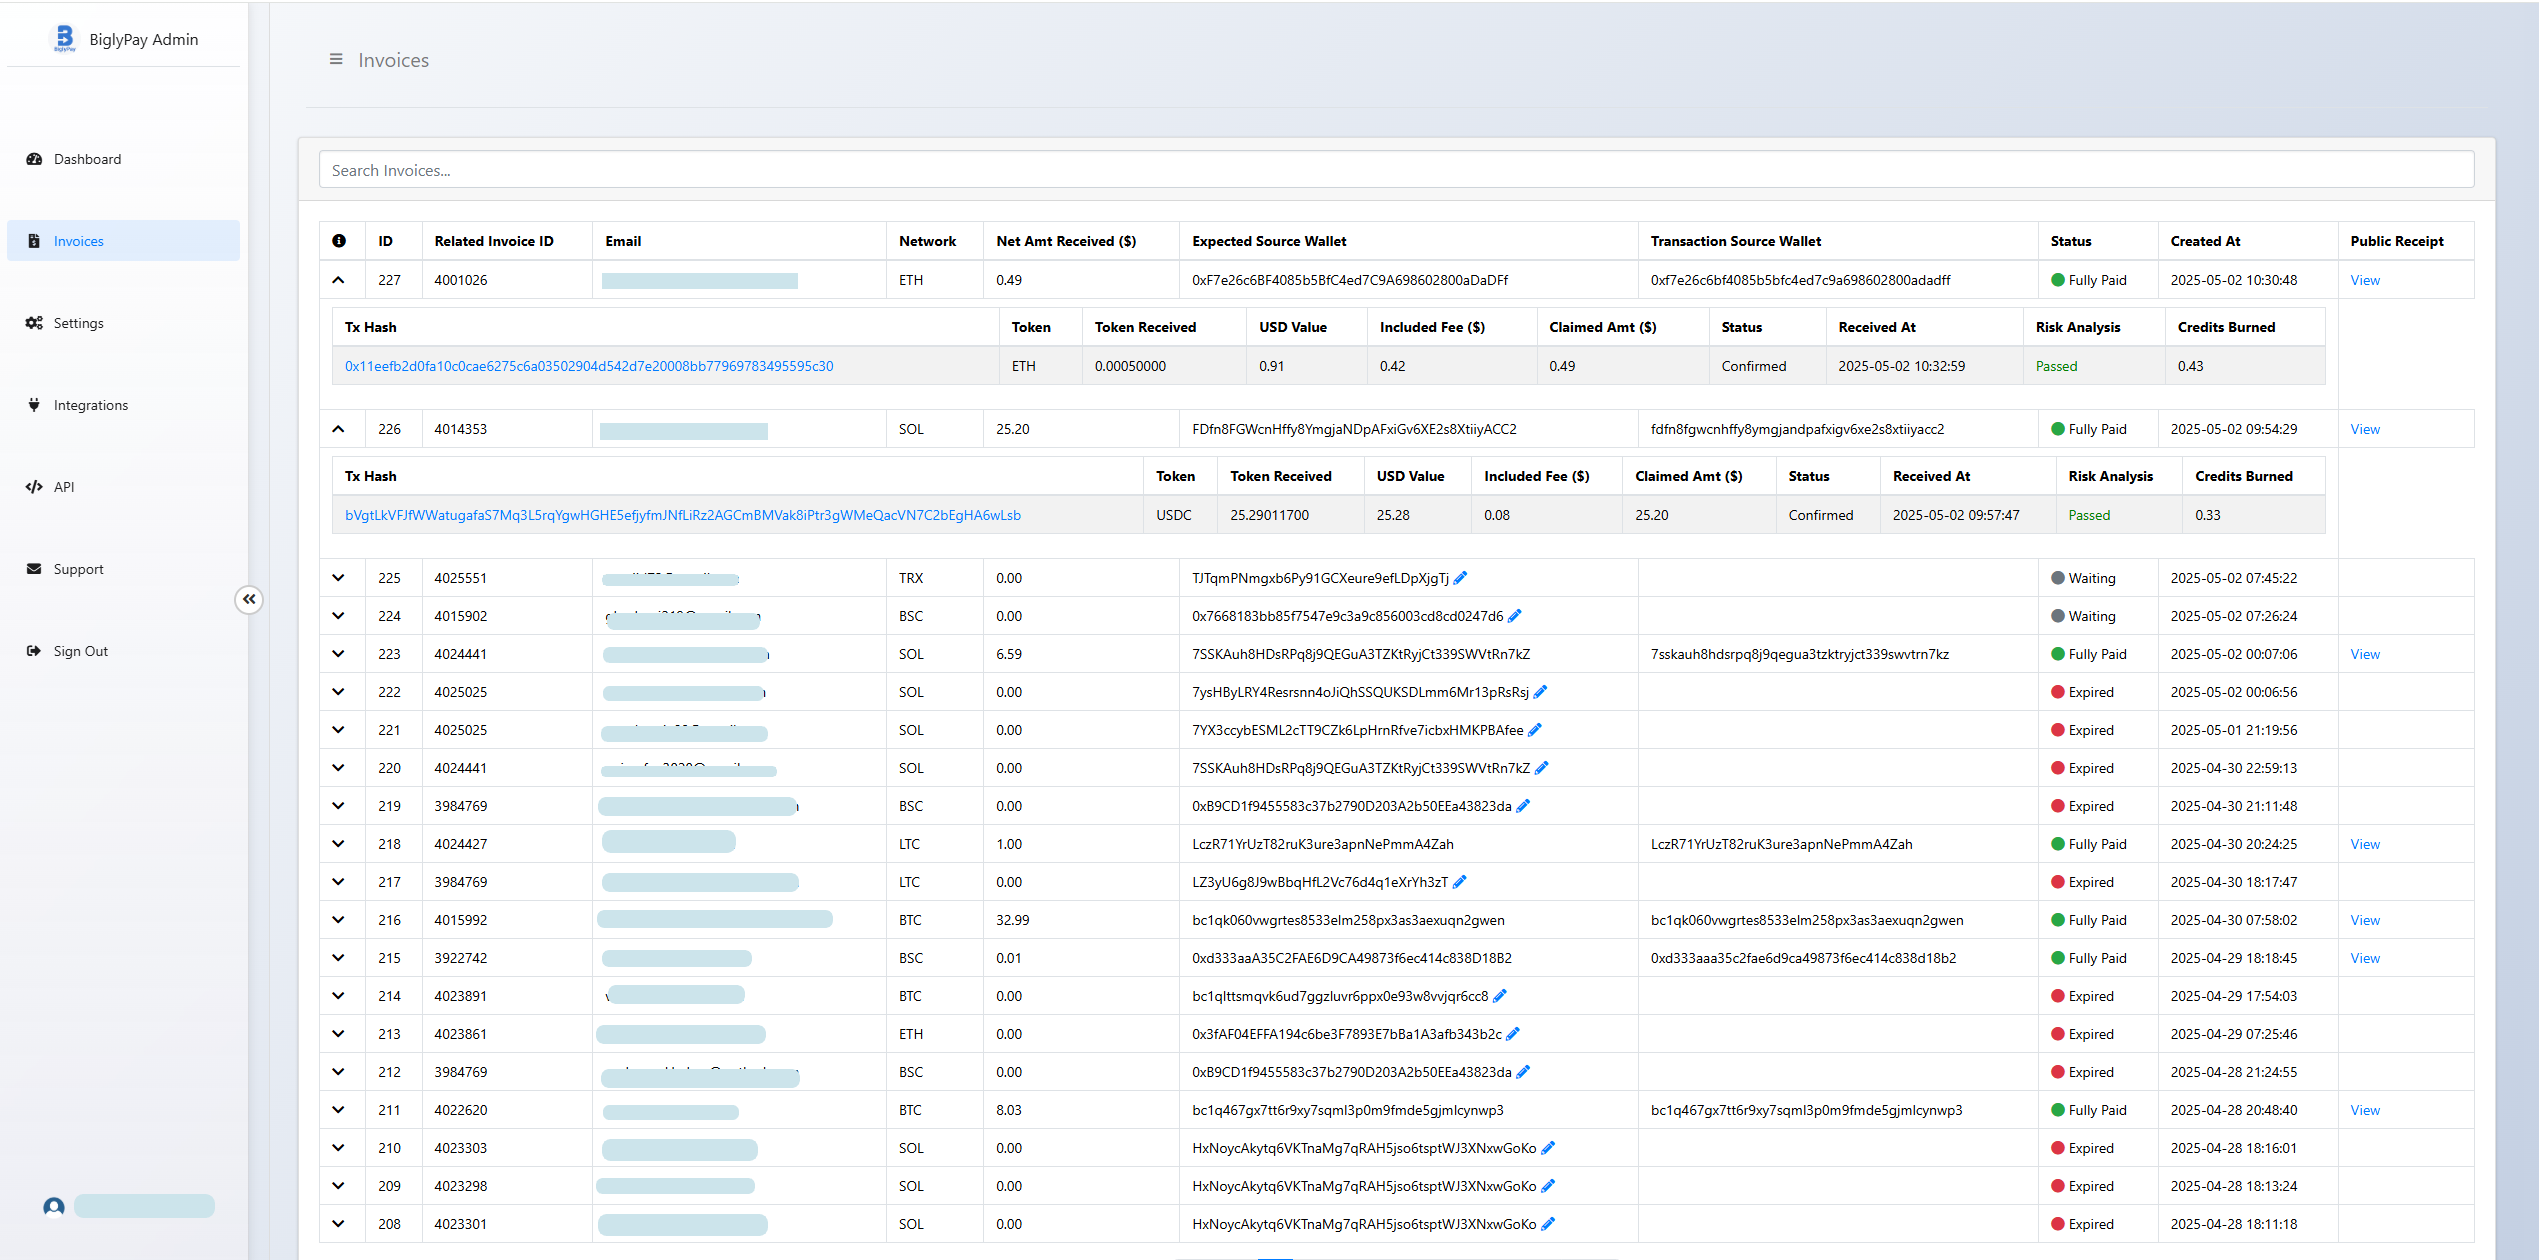
Task: Click the info icon in the table header
Action: tap(340, 240)
